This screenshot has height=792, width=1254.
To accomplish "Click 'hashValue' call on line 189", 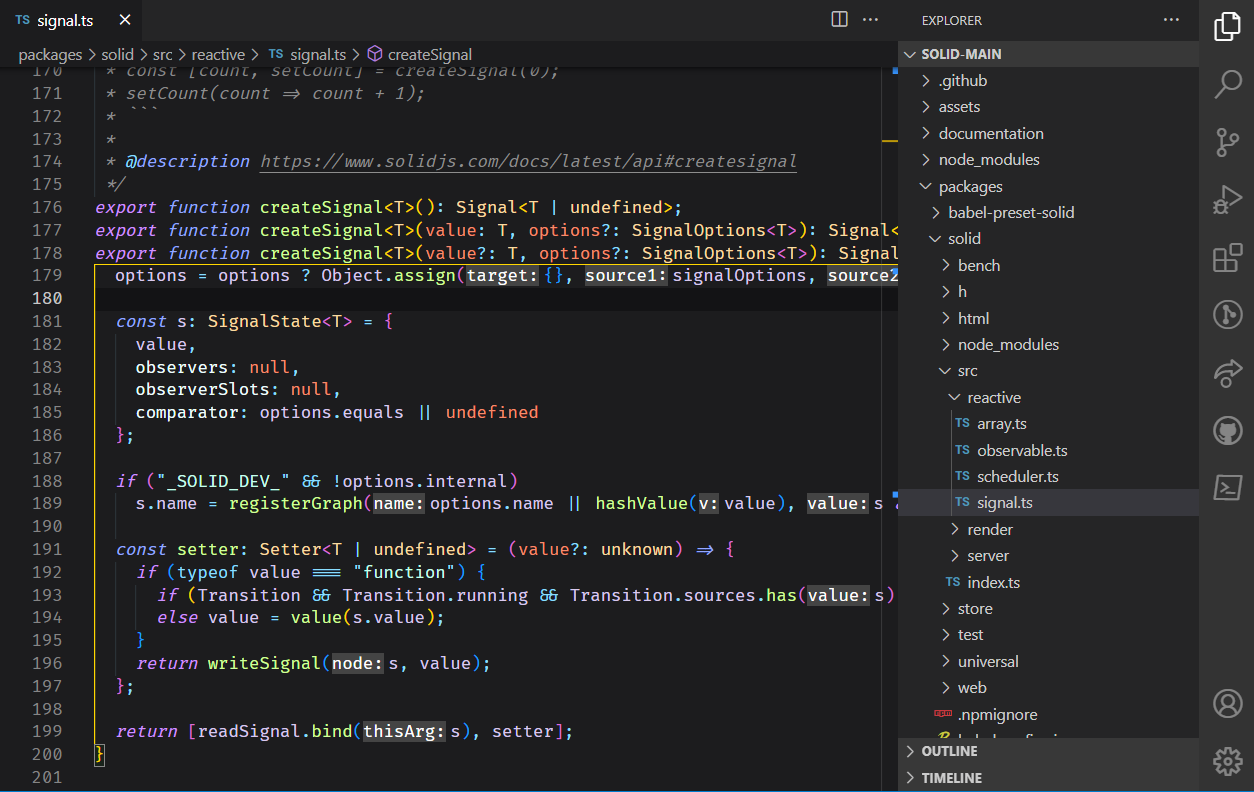I will [641, 503].
